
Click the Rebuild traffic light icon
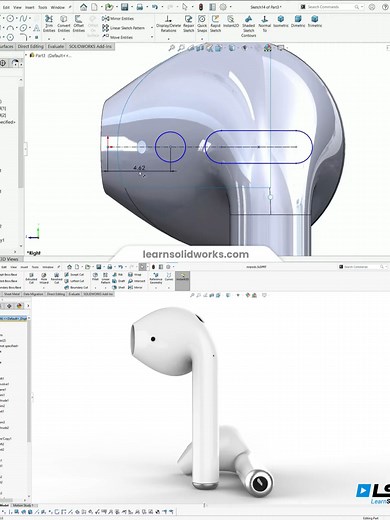[x=201, y=7]
